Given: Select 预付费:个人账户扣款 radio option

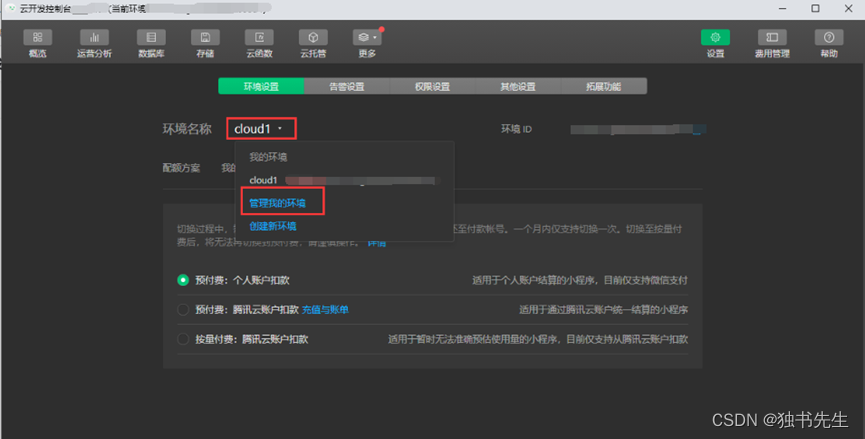Looking at the screenshot, I should [x=183, y=280].
